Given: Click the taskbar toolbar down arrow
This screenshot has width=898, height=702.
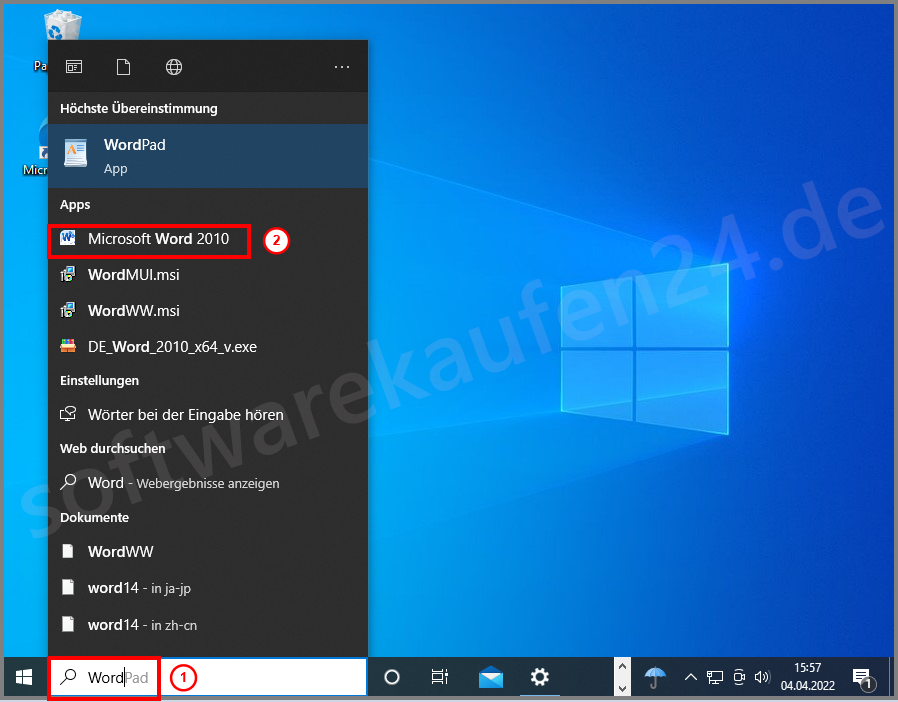Looking at the screenshot, I should coord(623,688).
